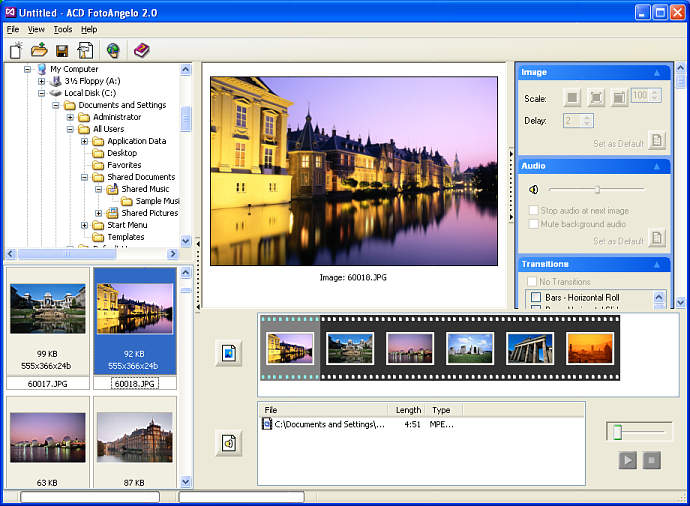690x506 pixels.
Task: Adjust the audio volume slider
Action: 597,189
